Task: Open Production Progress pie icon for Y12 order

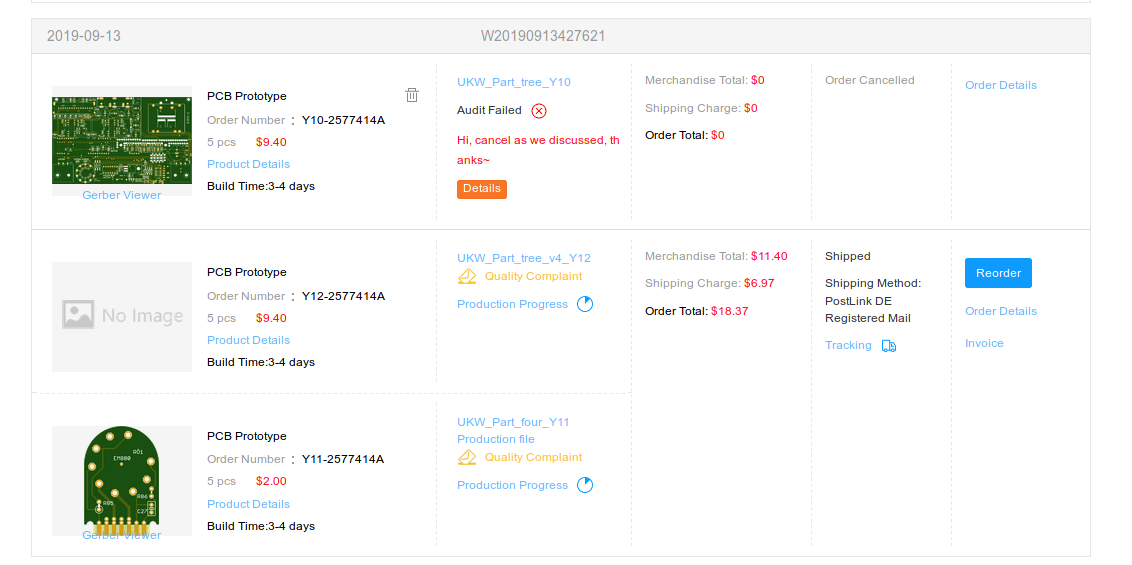Action: [x=585, y=304]
